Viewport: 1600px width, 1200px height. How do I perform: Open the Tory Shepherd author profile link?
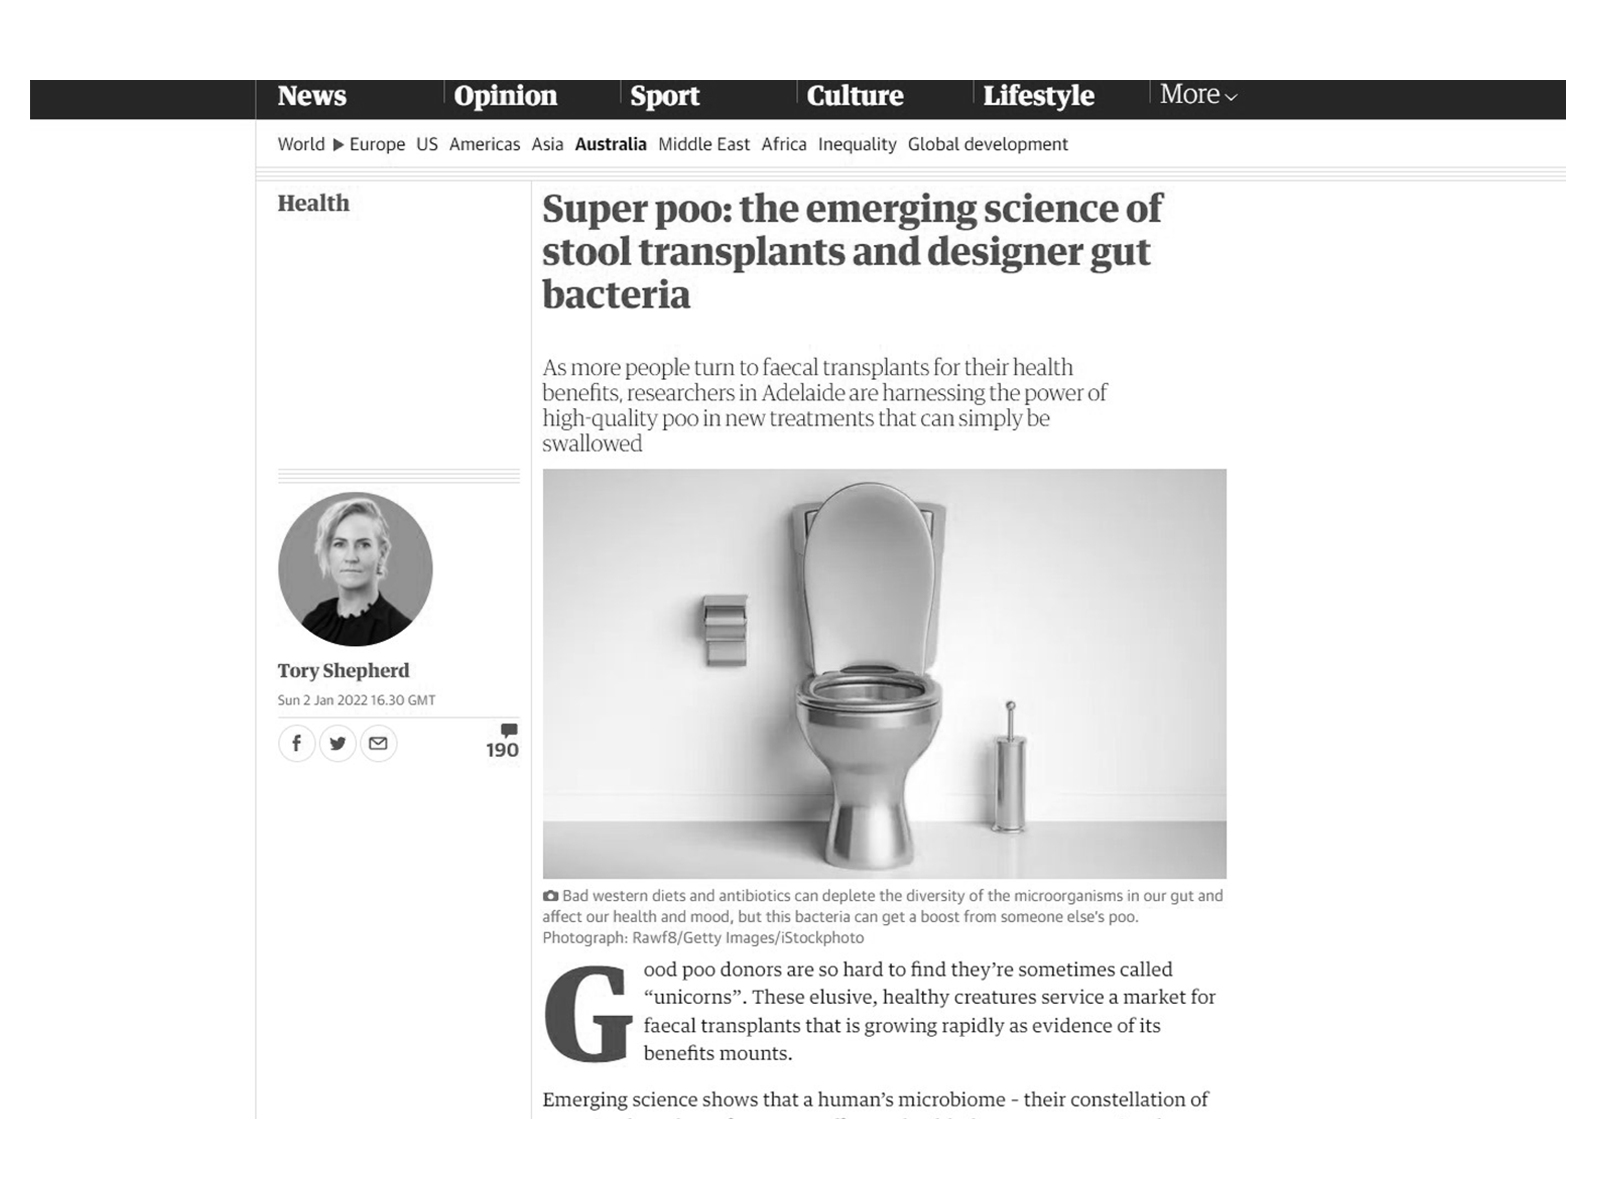344,670
